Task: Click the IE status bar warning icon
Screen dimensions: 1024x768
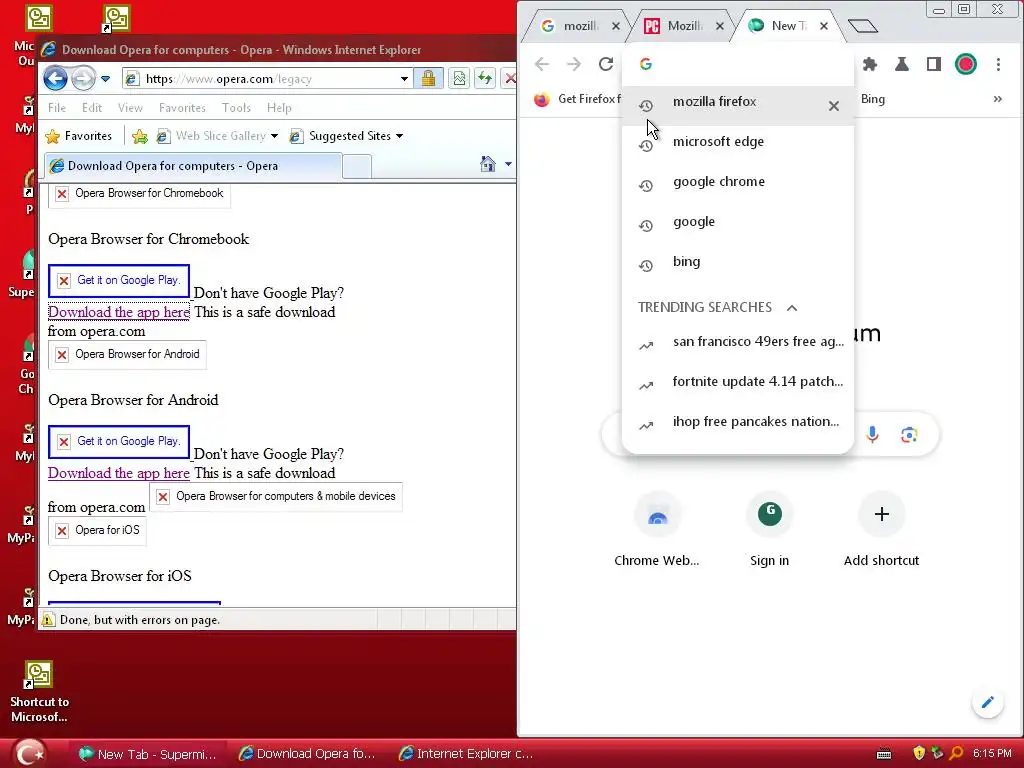Action: [x=48, y=620]
